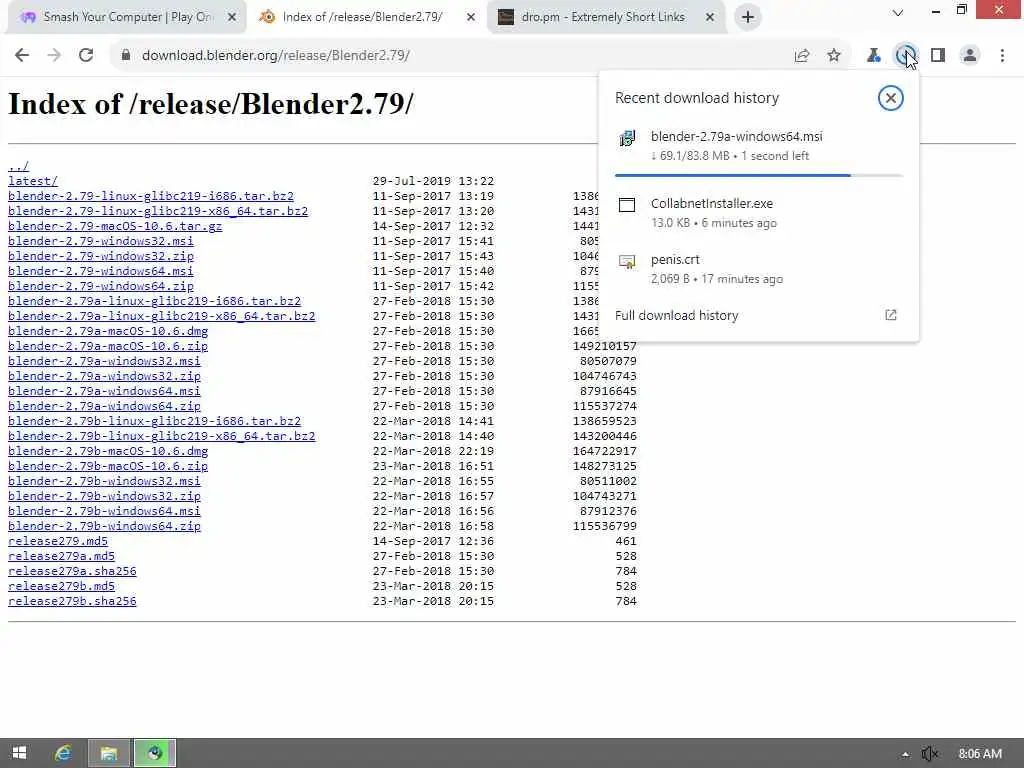1024x768 pixels.
Task: Download blender-2.79-linux-glibc219-i686.tar.bz2
Action: point(151,196)
